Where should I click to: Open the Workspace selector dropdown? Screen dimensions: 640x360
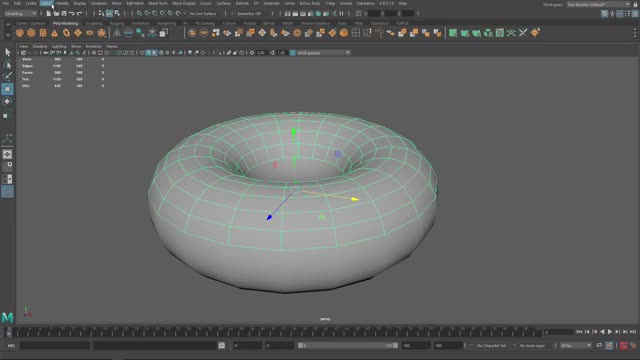tap(598, 4)
